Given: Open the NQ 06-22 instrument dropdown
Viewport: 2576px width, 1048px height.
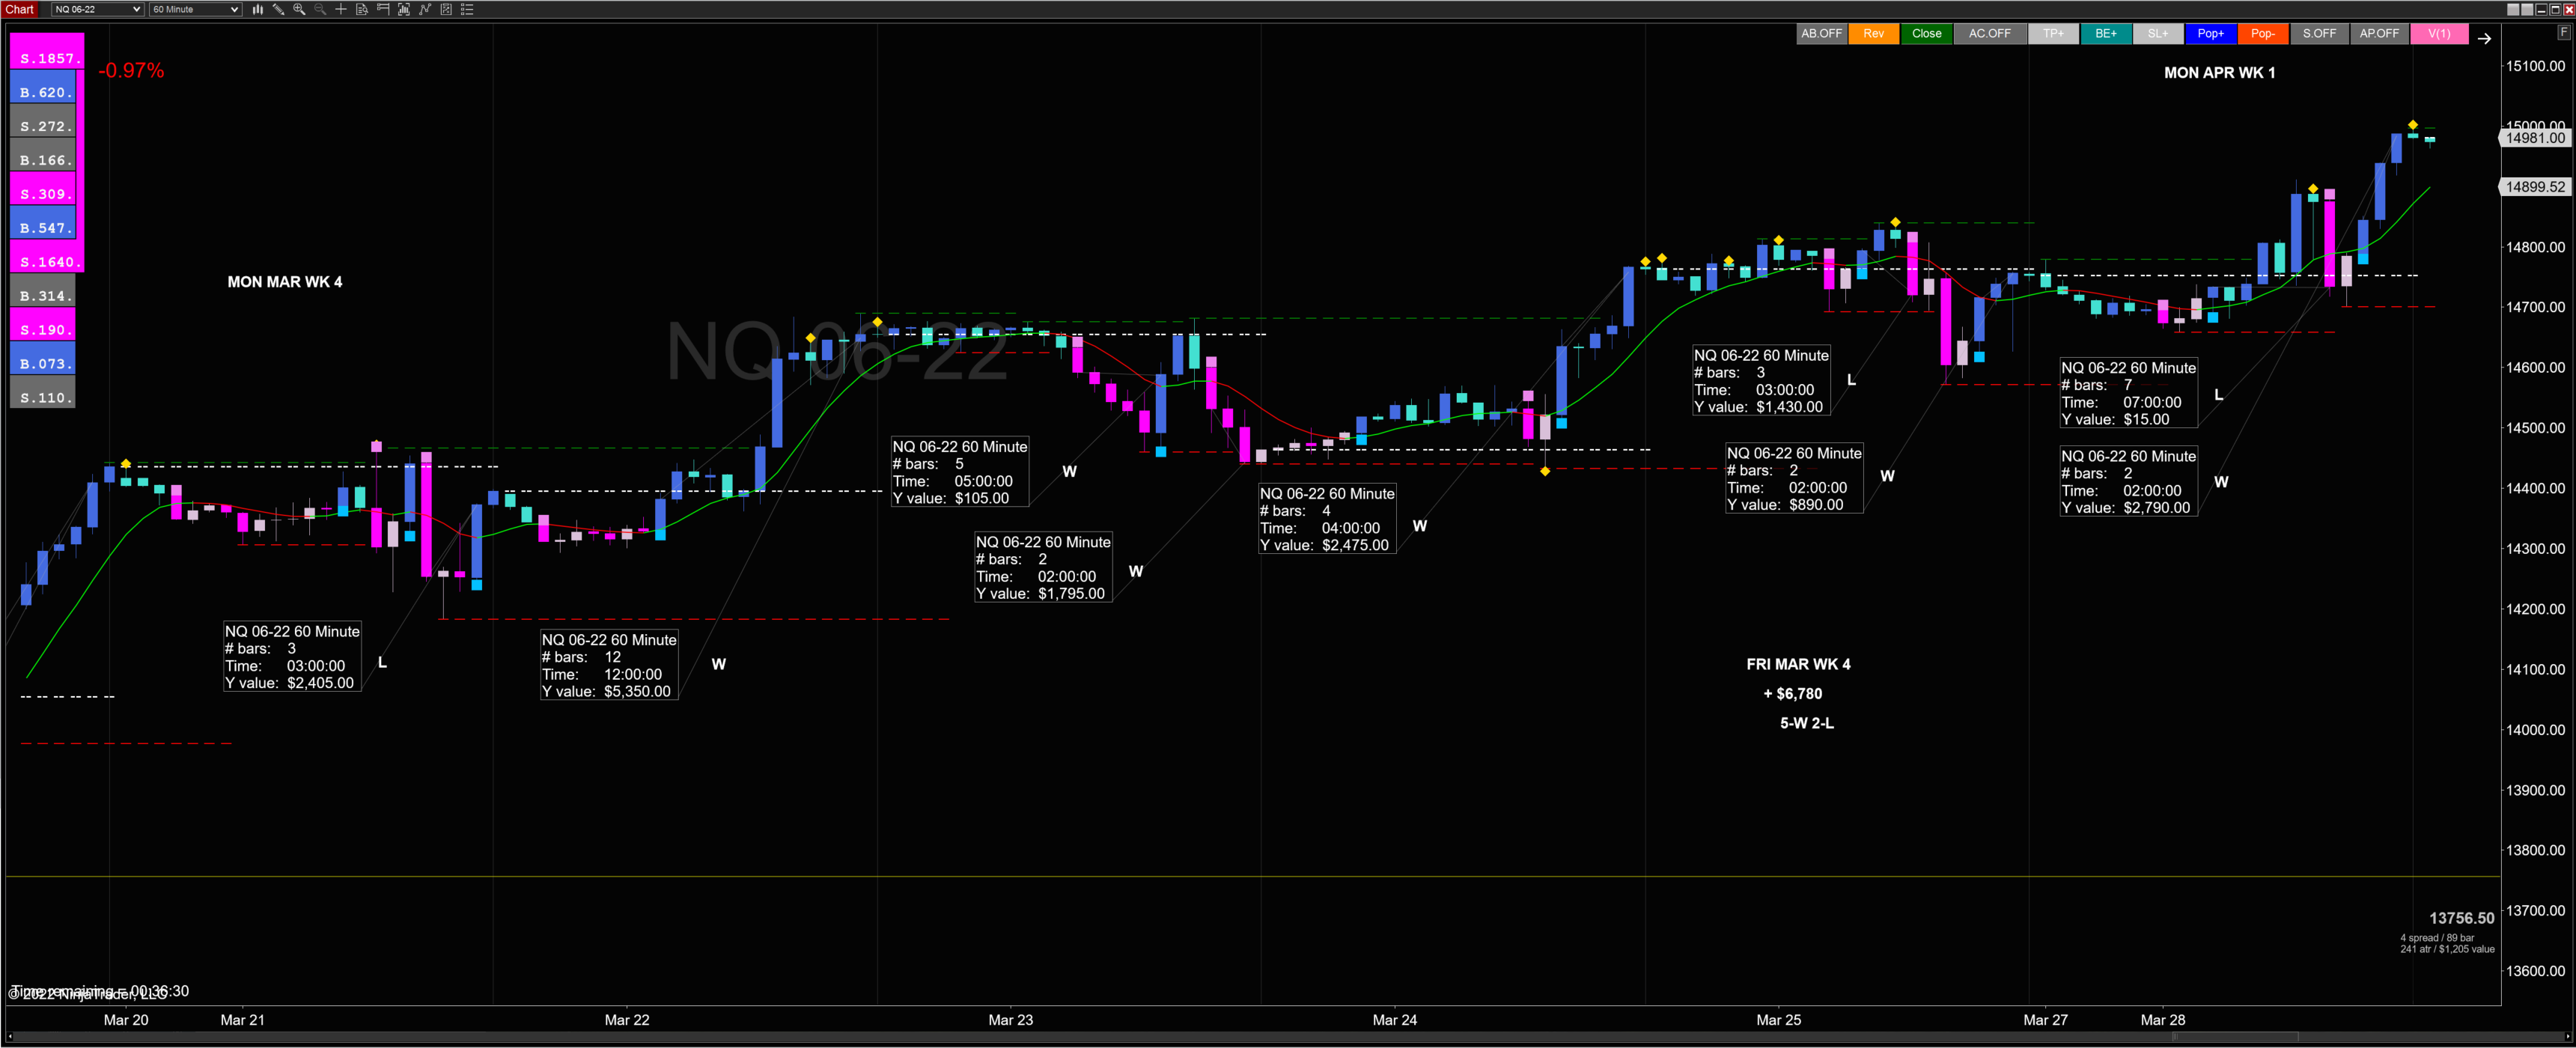Looking at the screenshot, I should point(97,9).
